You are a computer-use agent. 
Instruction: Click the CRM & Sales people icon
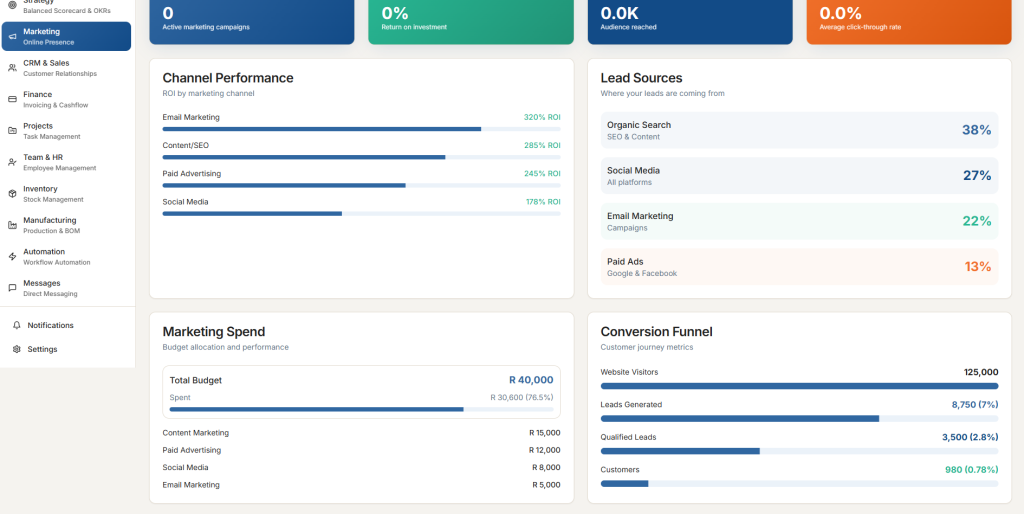click(12, 68)
